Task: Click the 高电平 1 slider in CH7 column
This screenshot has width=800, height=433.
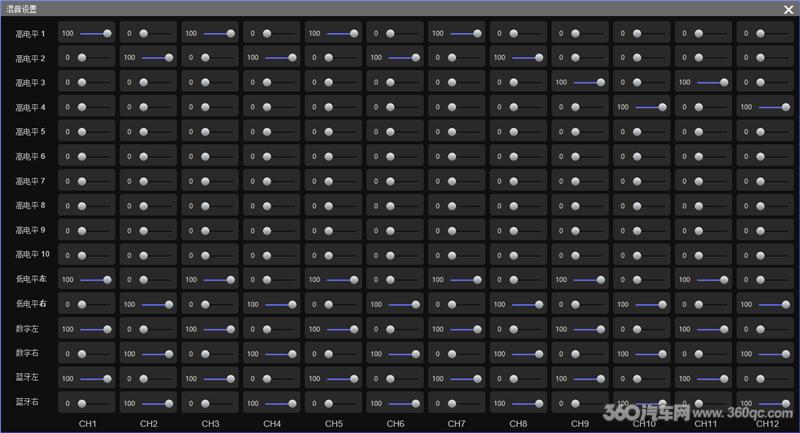Action: click(x=466, y=34)
